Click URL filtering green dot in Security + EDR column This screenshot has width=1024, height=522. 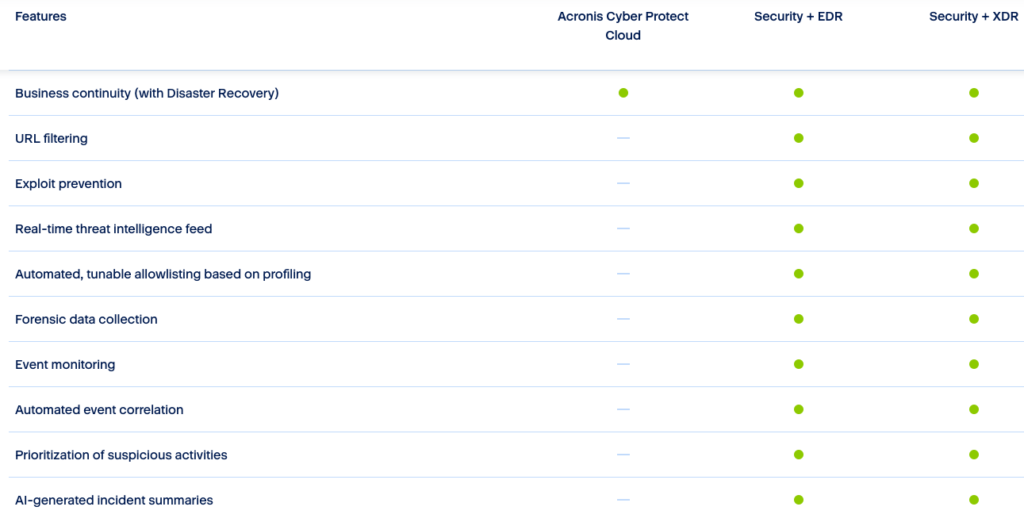tap(798, 138)
